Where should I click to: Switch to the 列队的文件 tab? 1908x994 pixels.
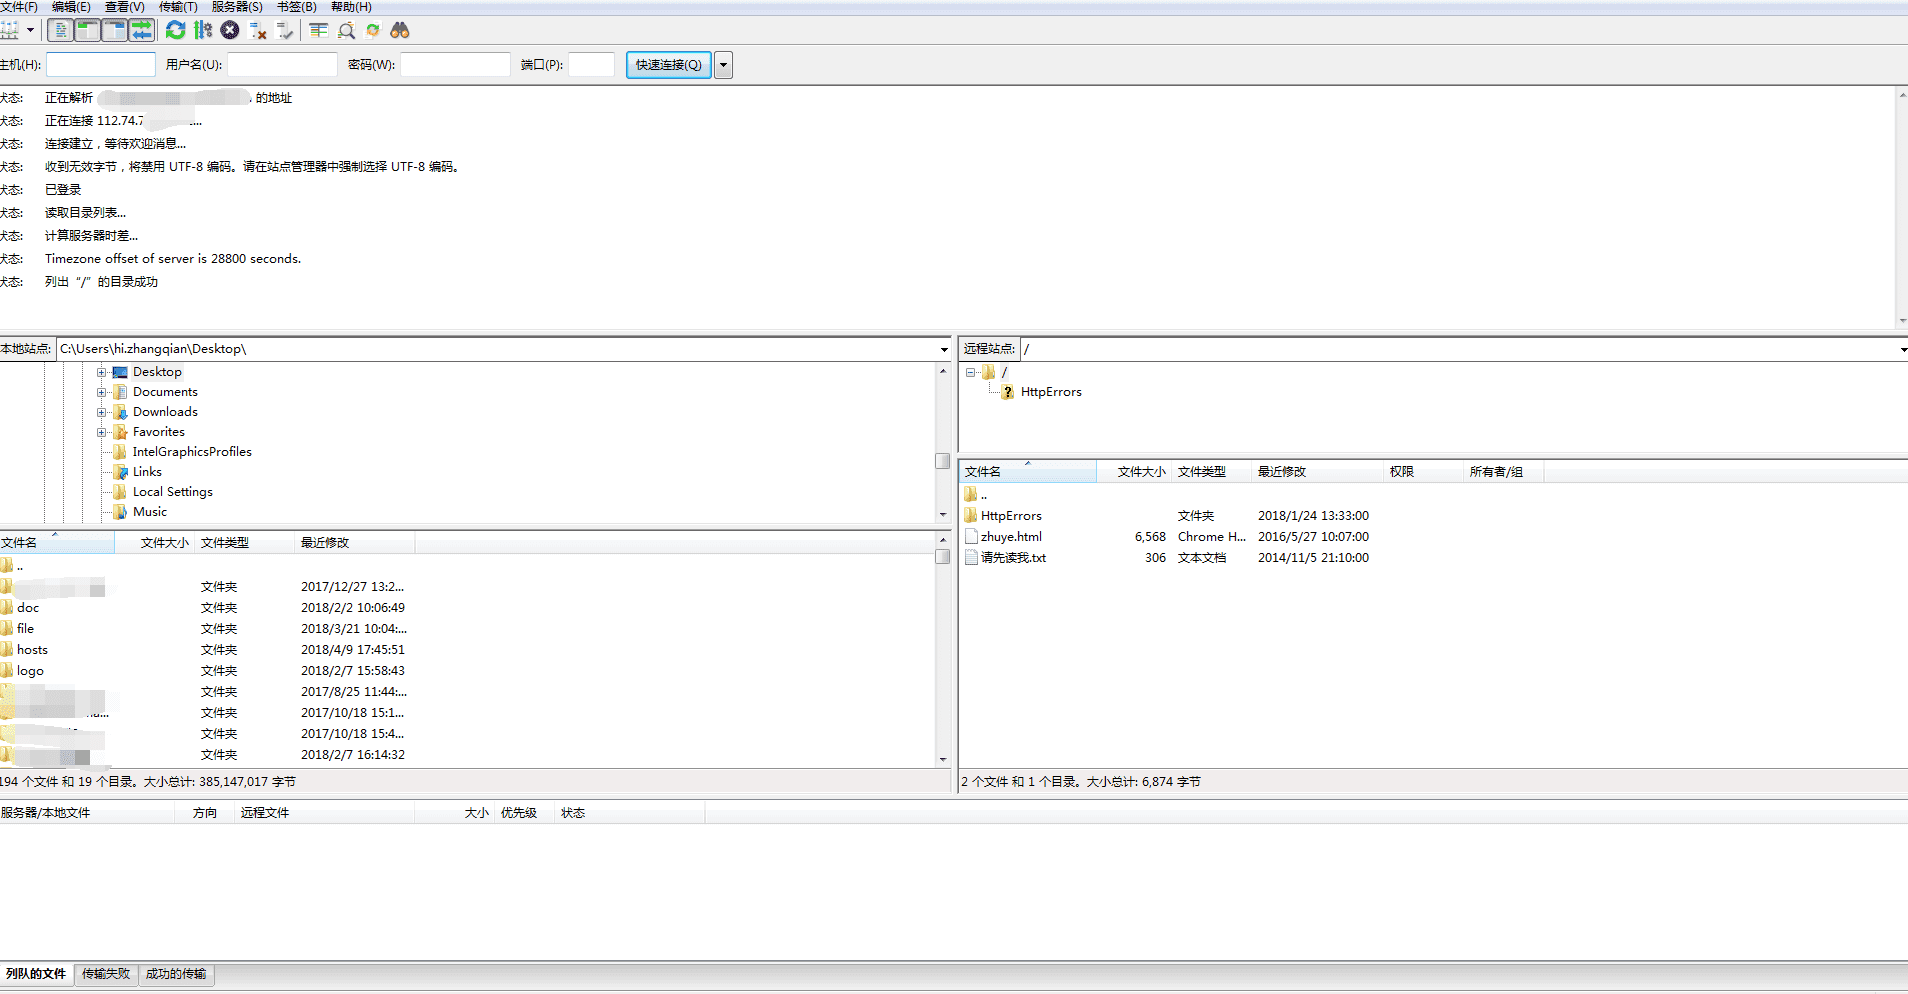coord(36,974)
